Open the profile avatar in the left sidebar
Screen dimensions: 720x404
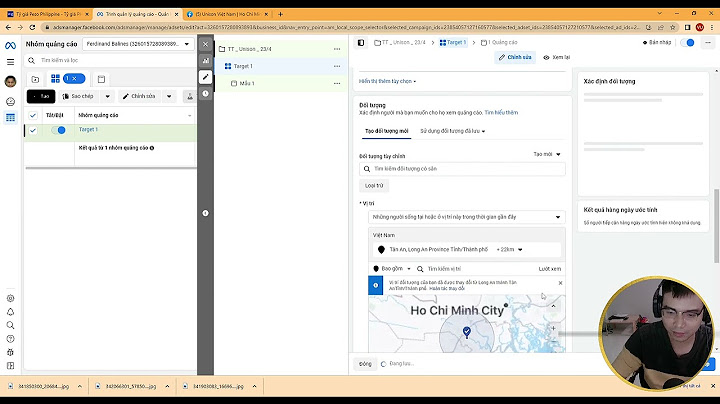[x=10, y=81]
